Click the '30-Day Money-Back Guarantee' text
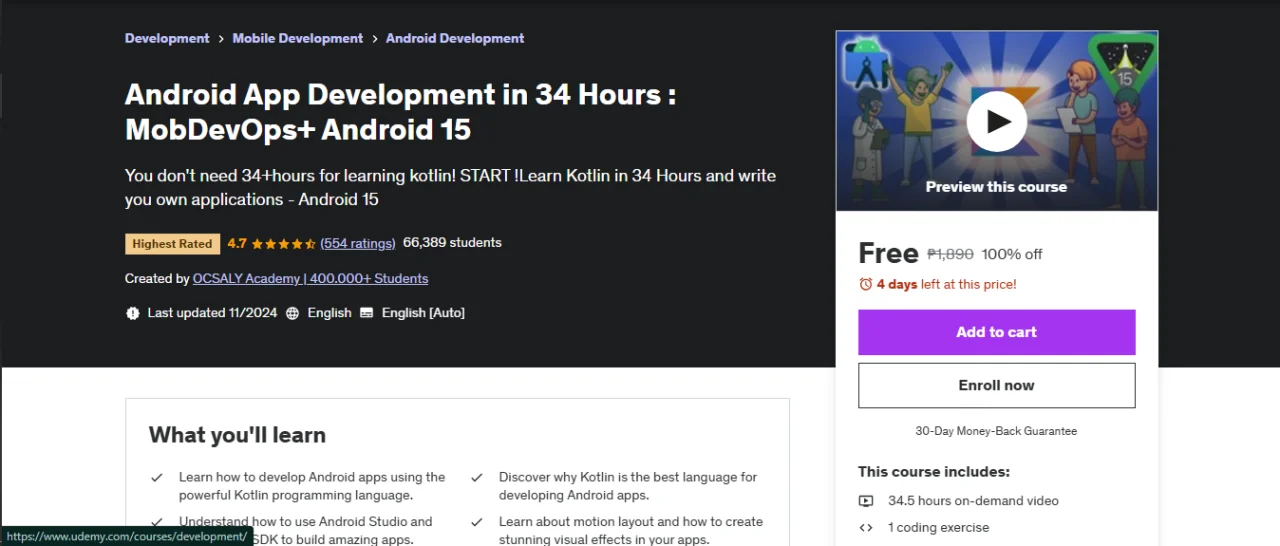Screen dimensions: 1280x546 tap(996, 431)
